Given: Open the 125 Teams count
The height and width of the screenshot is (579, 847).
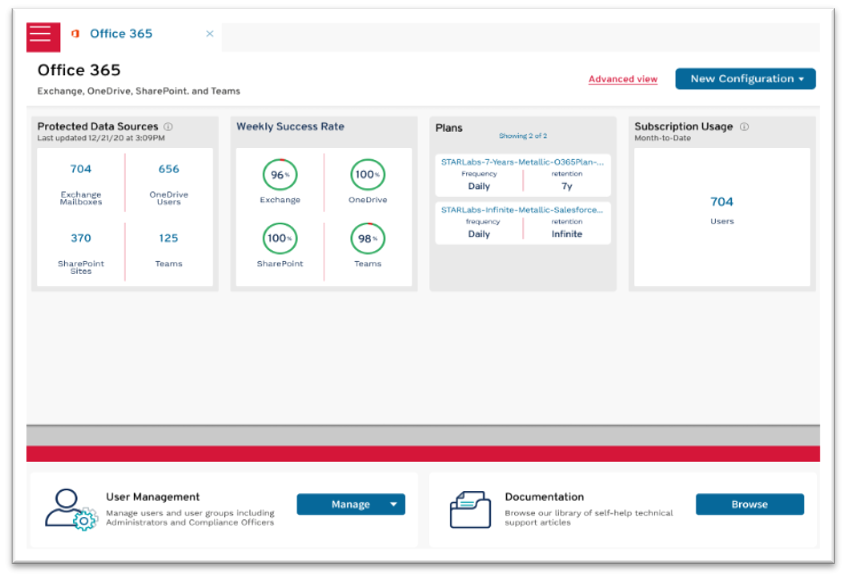Looking at the screenshot, I should click(x=169, y=238).
